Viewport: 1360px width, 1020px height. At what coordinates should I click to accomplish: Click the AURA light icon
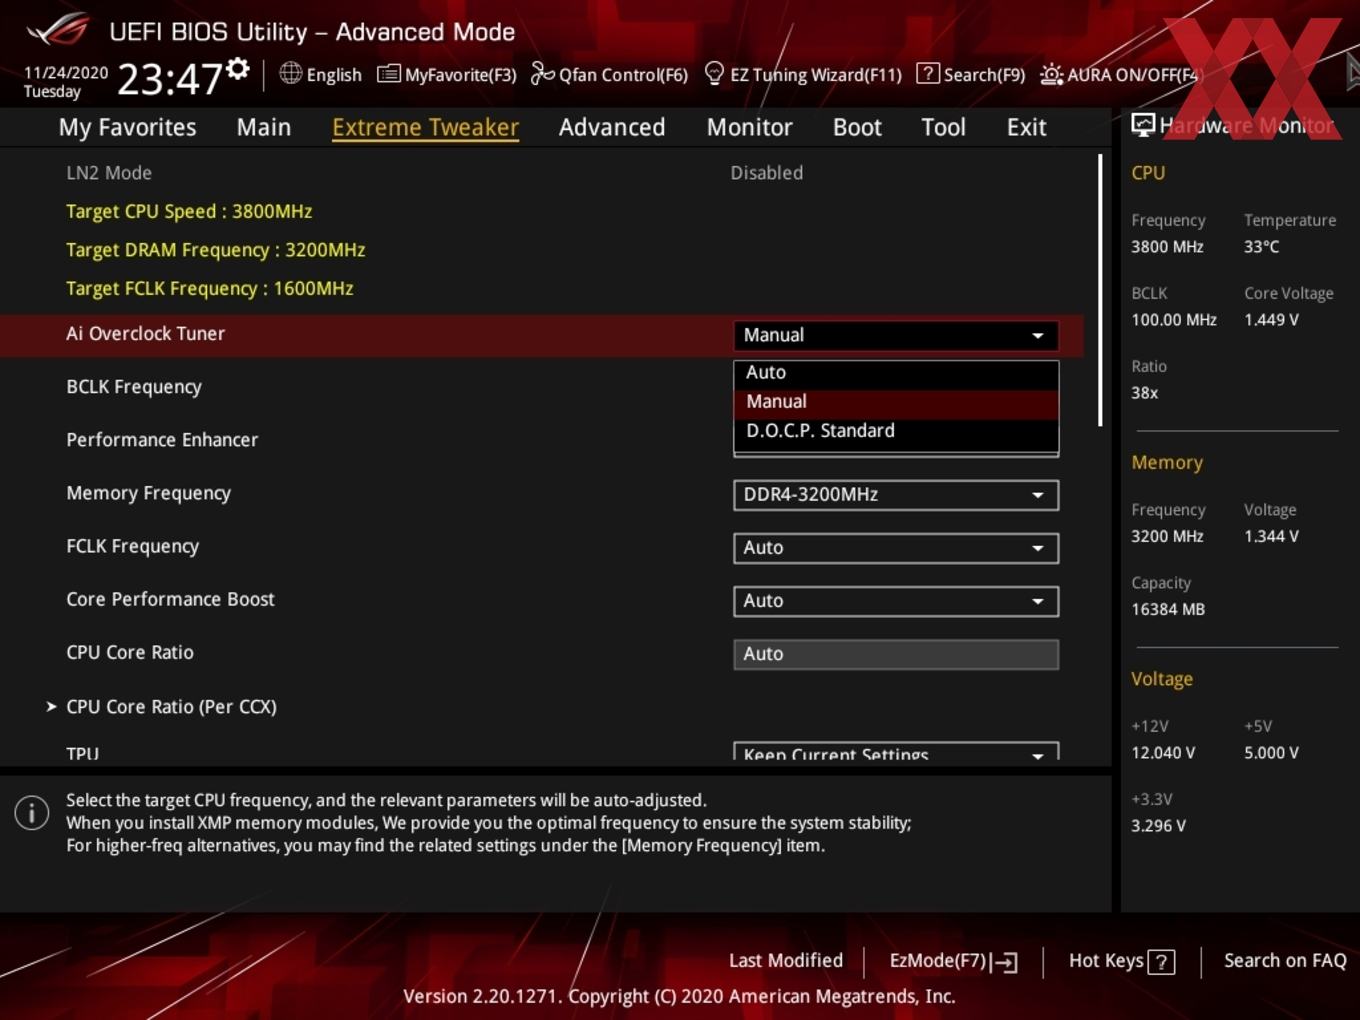pos(1051,74)
